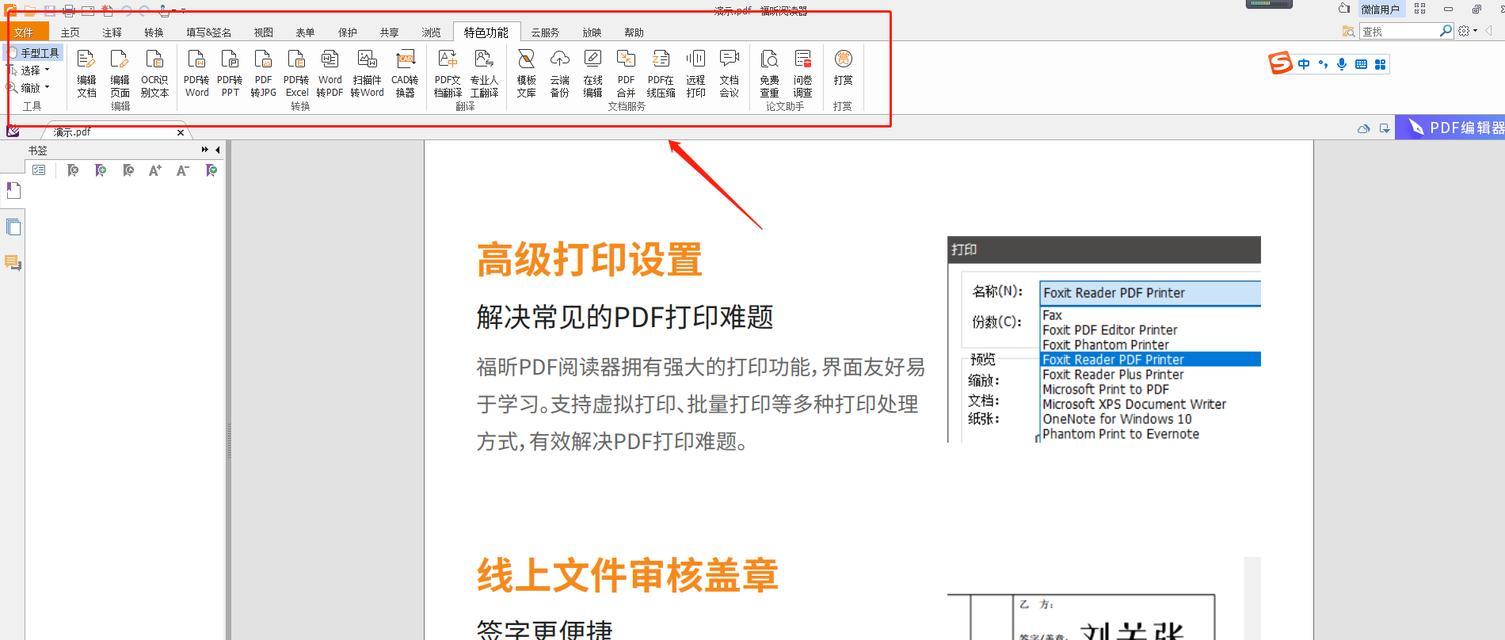Click the Sogou IME microphone icon
Viewport: 1505px width, 640px height.
coord(1342,64)
